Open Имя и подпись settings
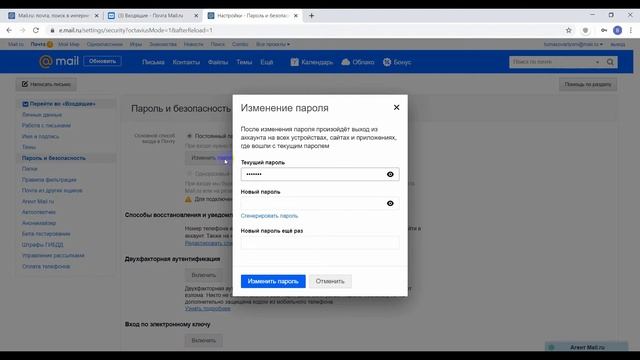The height and width of the screenshot is (360, 640). 40,136
